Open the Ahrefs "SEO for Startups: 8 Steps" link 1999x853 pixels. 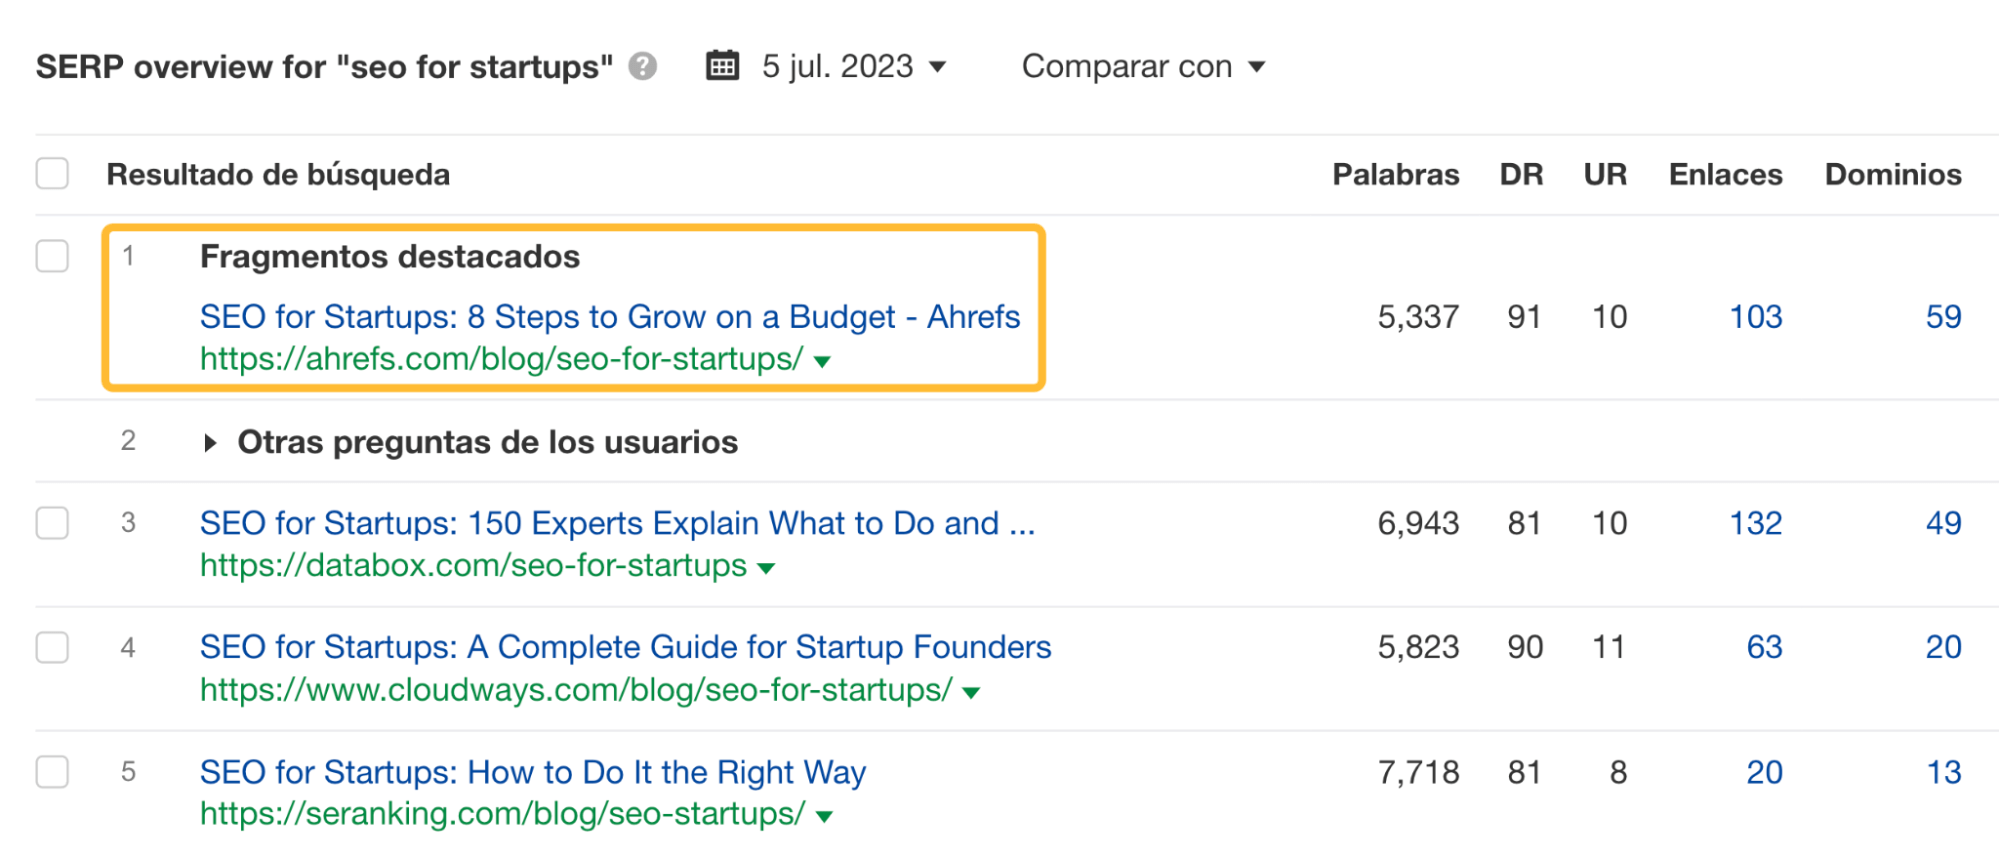point(610,317)
